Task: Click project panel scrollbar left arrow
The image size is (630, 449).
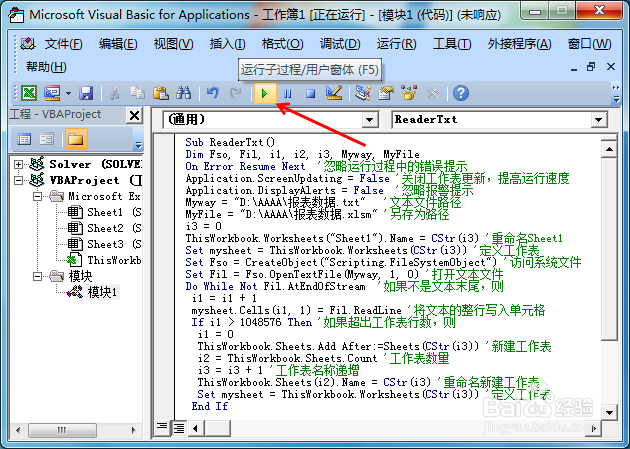Action: [18, 430]
